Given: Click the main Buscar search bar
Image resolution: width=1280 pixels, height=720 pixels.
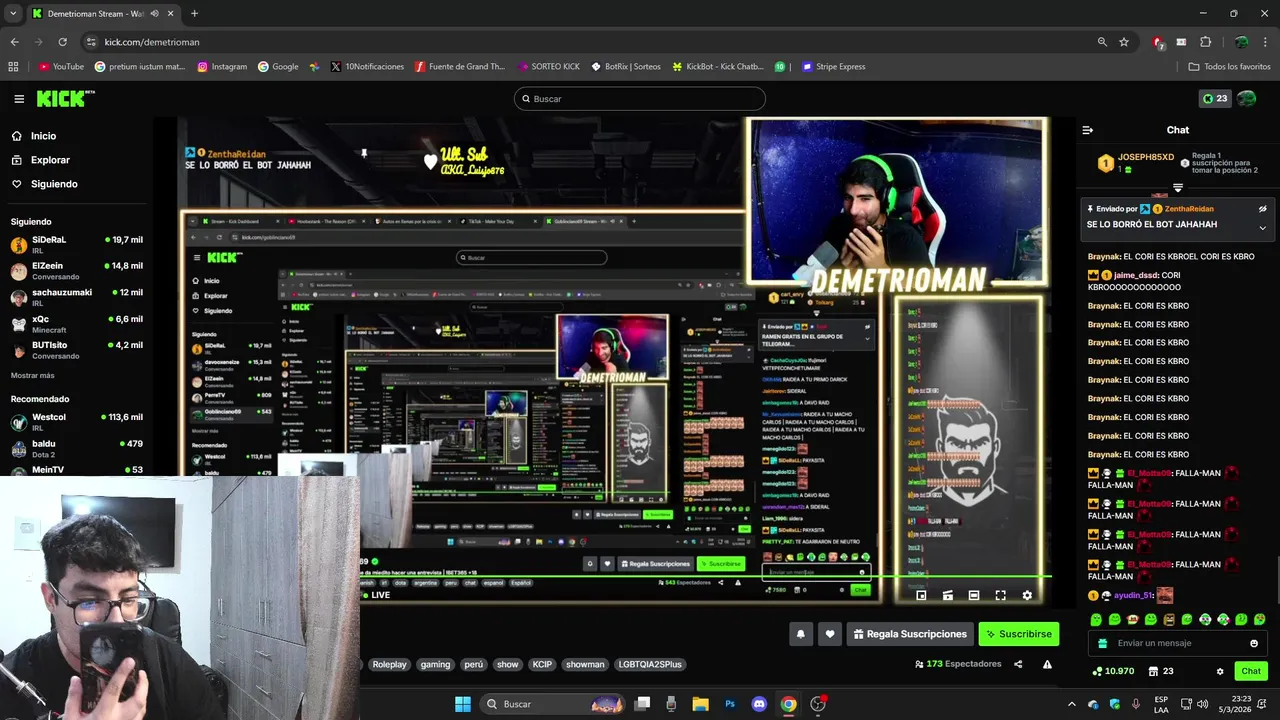Looking at the screenshot, I should 640,99.
